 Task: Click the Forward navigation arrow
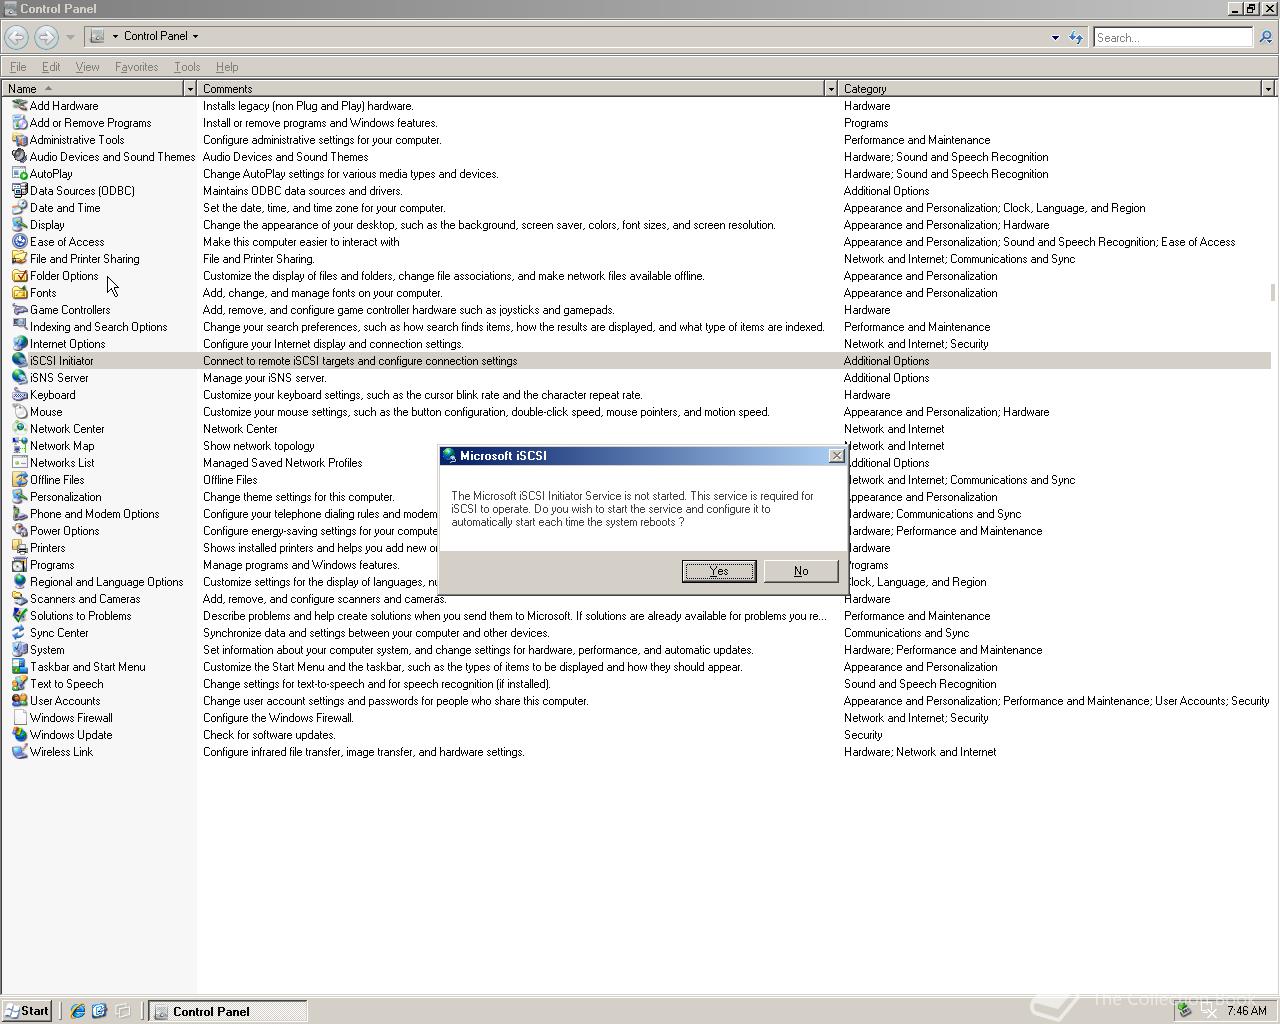point(46,37)
